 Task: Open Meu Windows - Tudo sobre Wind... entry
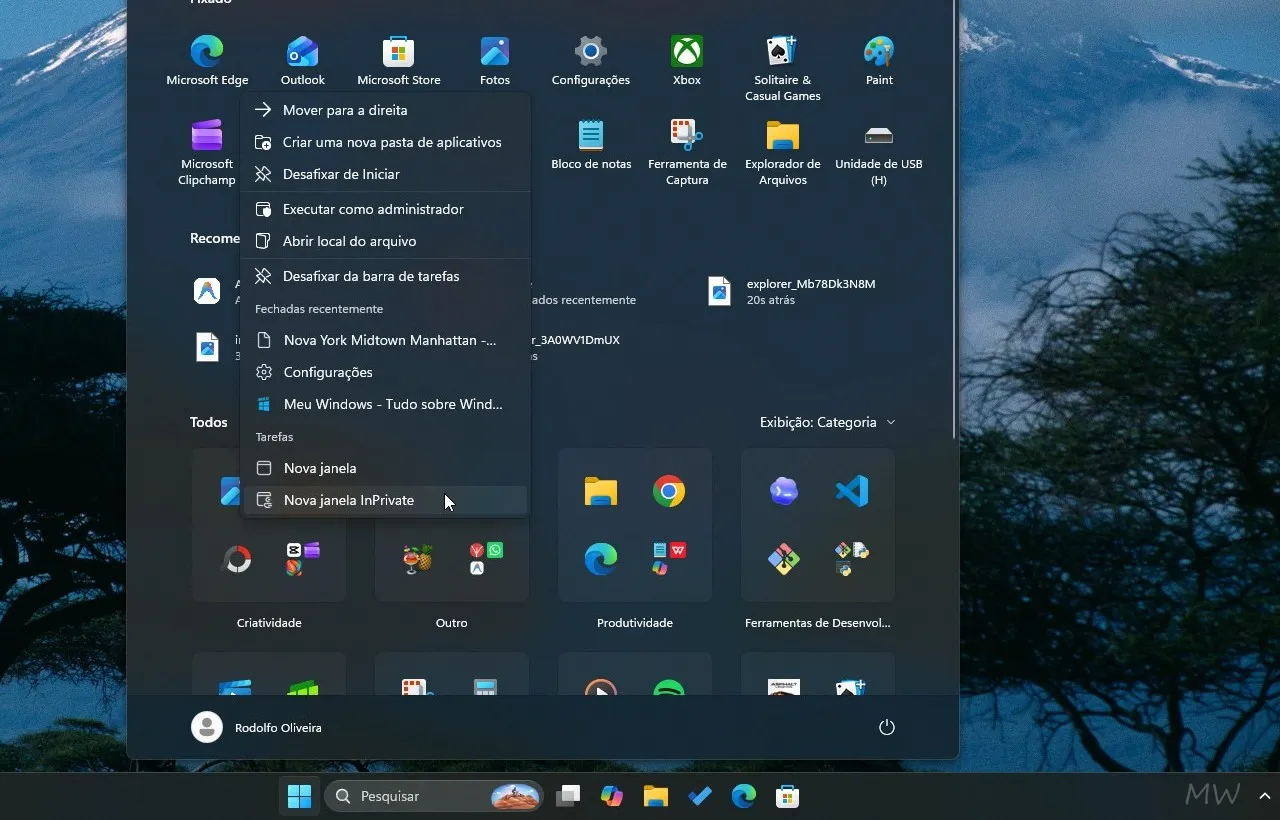[385, 404]
